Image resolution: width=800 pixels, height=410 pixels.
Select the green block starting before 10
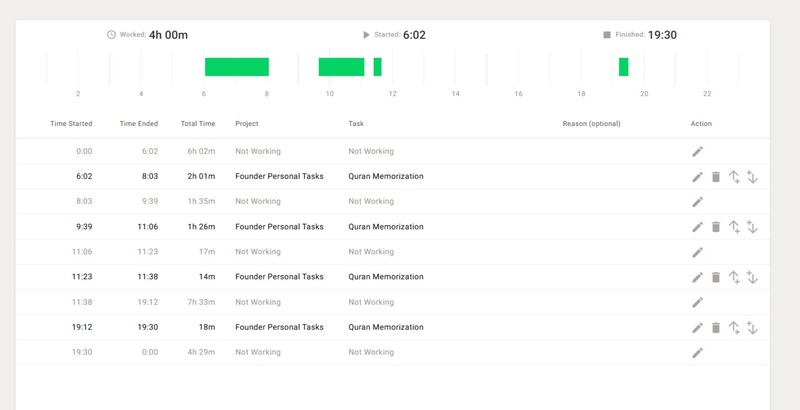341,67
